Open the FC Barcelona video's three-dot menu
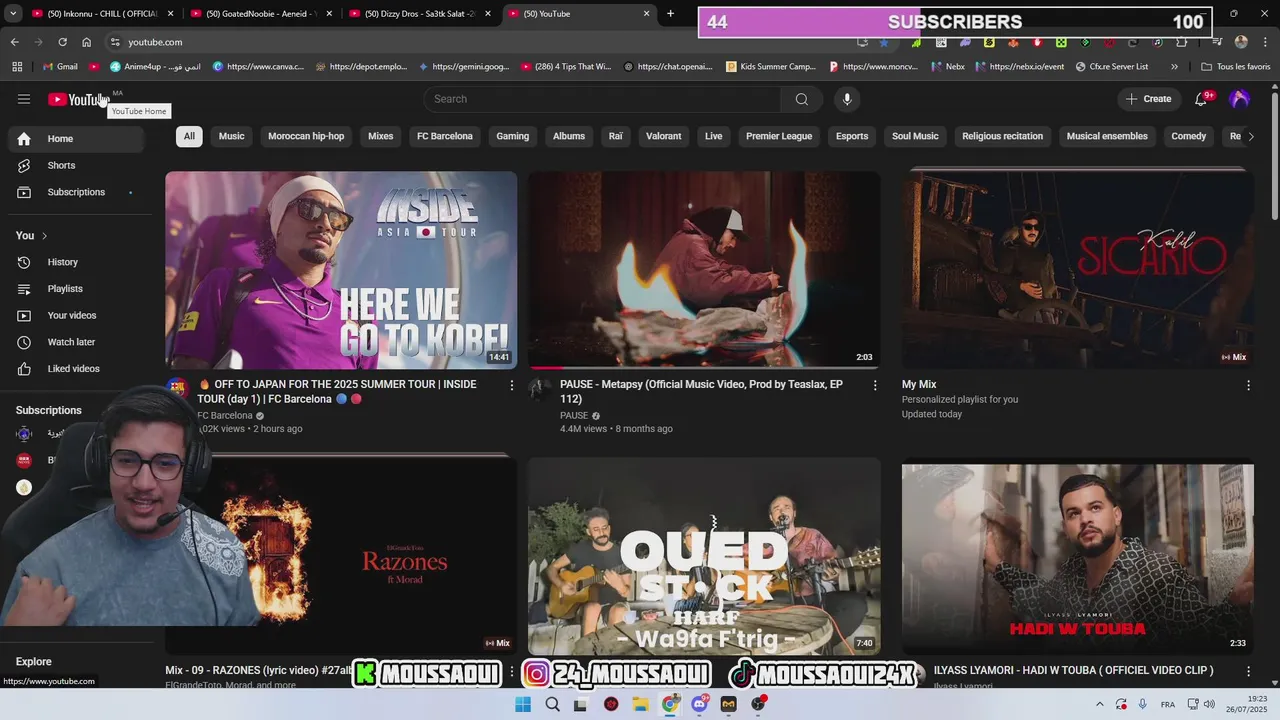This screenshot has width=1280, height=720. pos(512,385)
